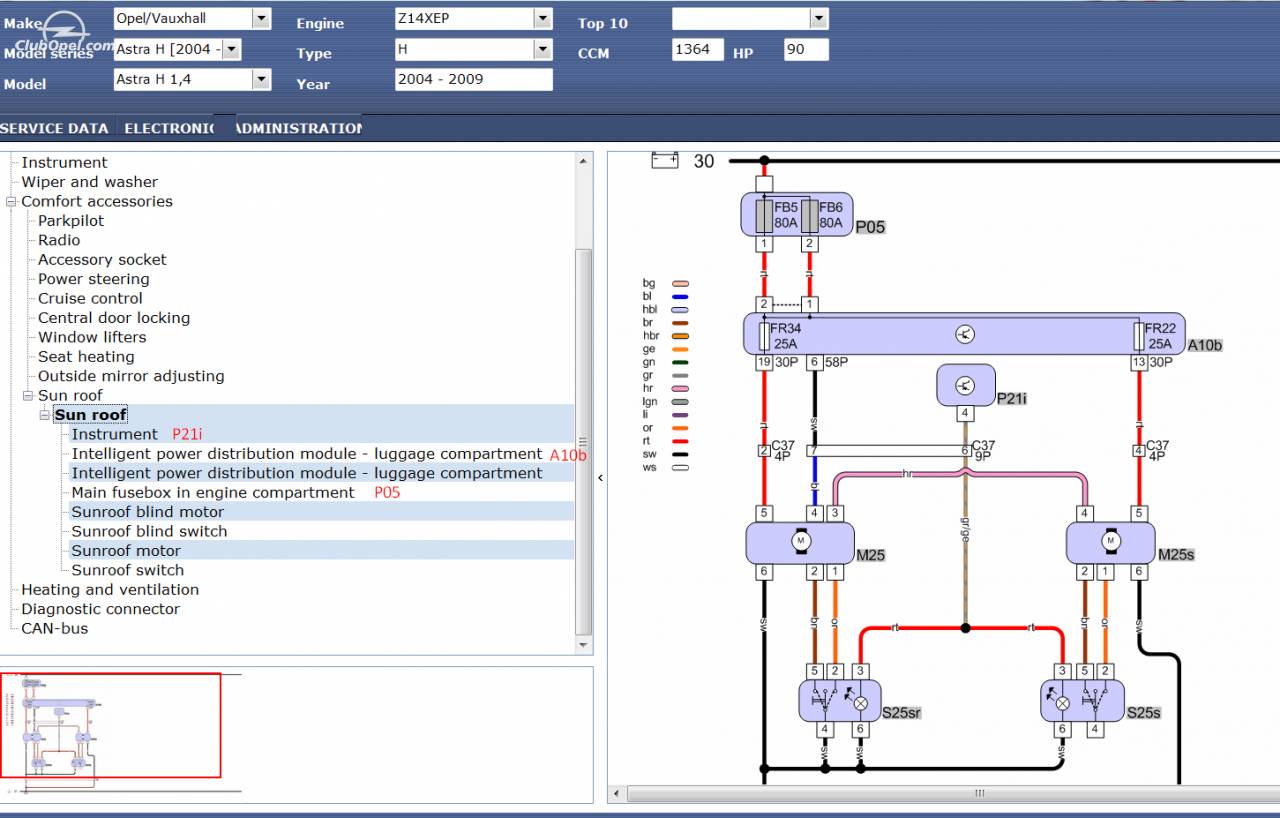Select Central door locking tree item
1280x818 pixels.
pos(114,318)
